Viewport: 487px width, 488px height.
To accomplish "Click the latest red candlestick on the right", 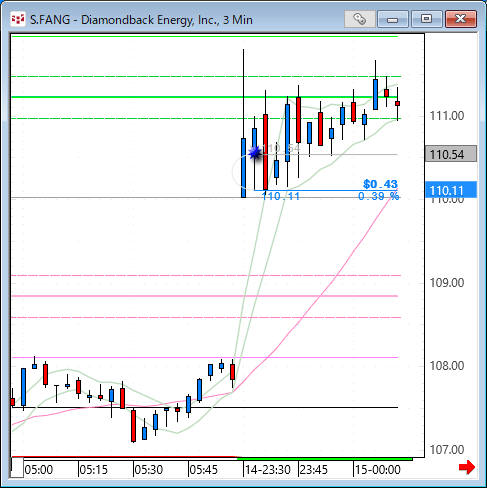I will pyautogui.click(x=397, y=104).
